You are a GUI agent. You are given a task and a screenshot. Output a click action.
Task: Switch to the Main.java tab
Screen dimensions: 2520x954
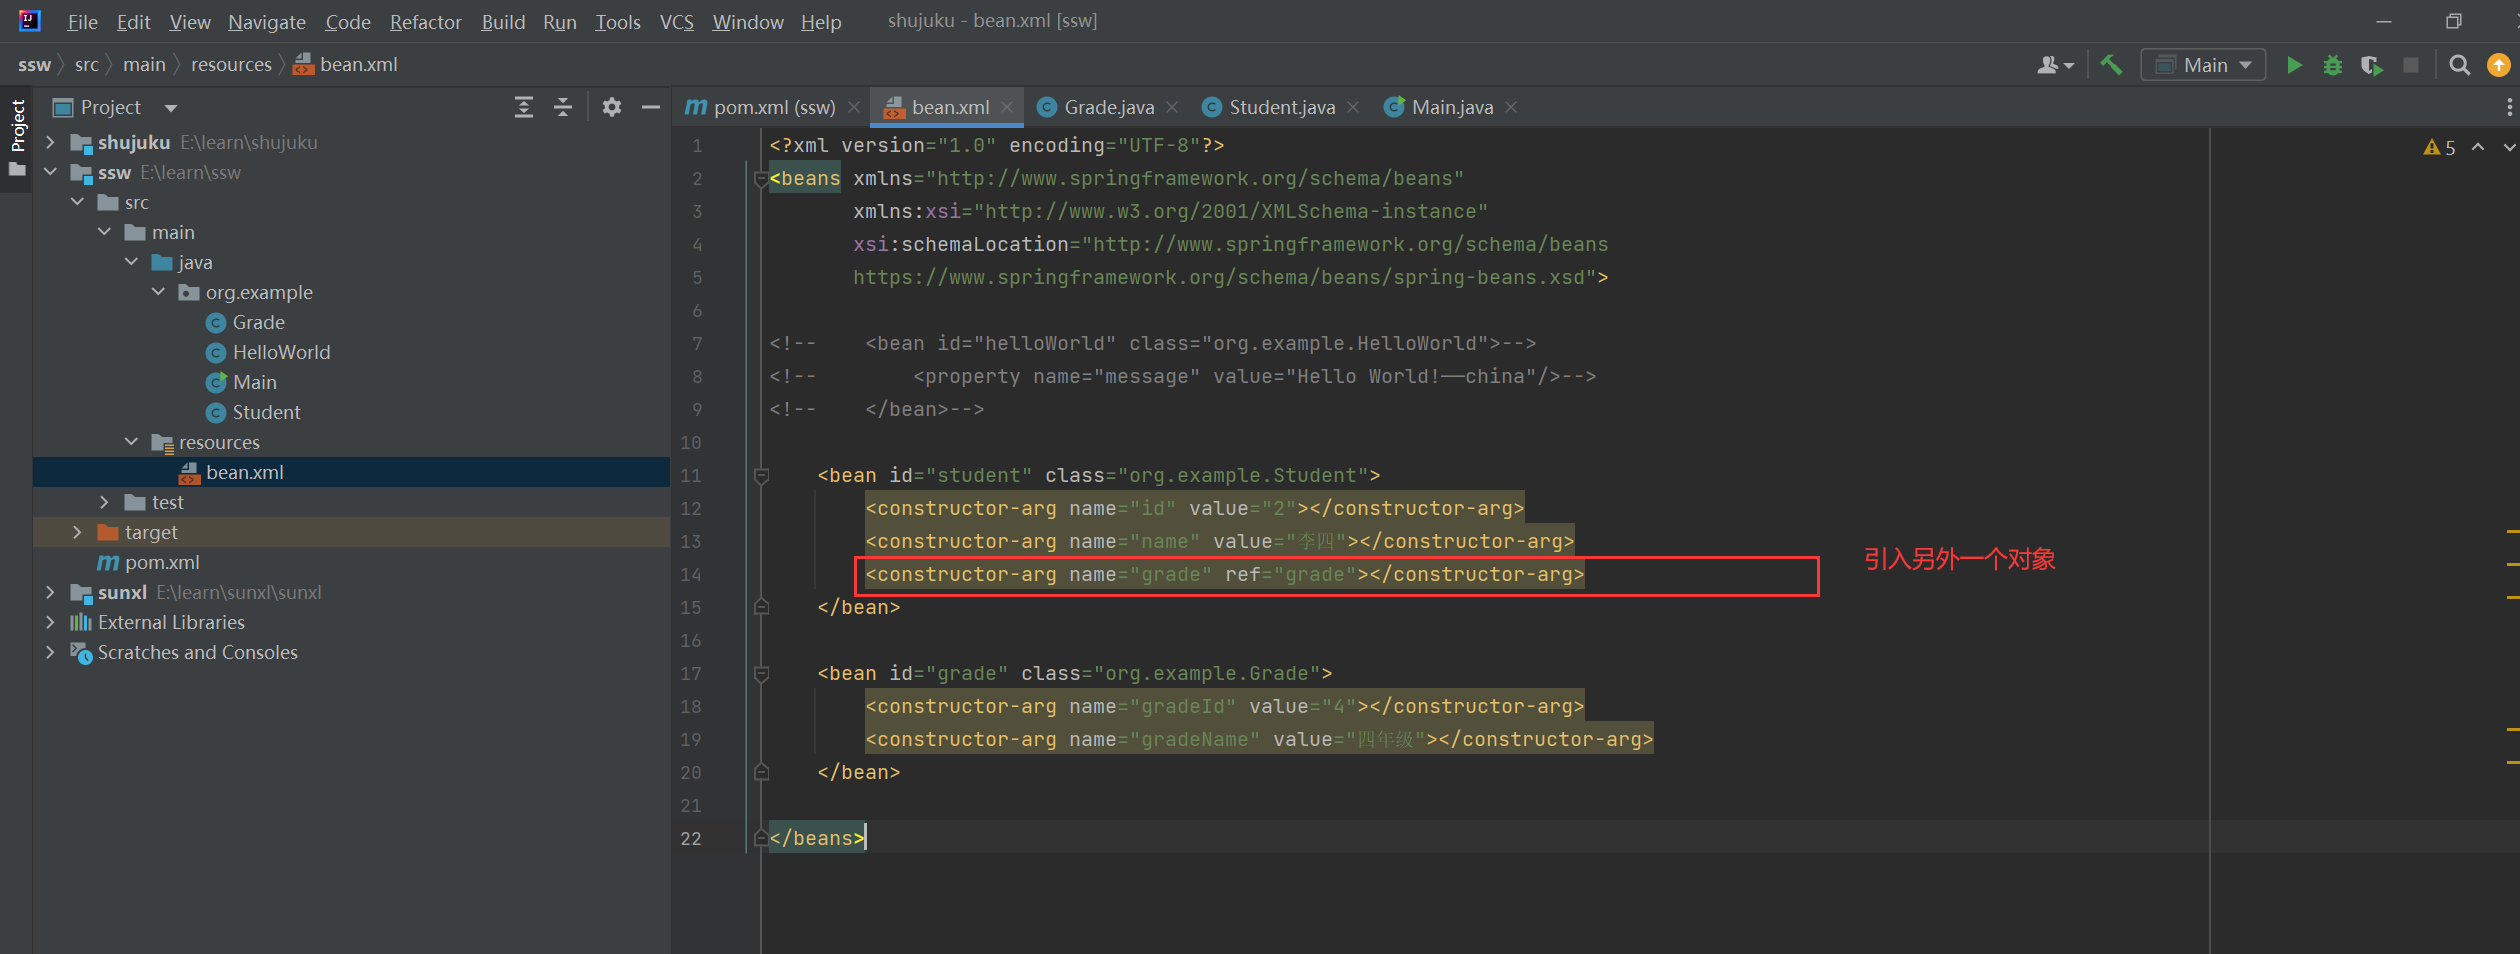(1452, 107)
